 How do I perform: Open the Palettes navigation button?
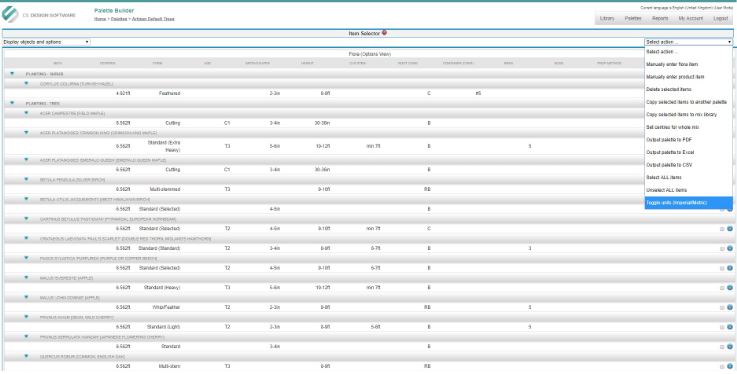(633, 18)
